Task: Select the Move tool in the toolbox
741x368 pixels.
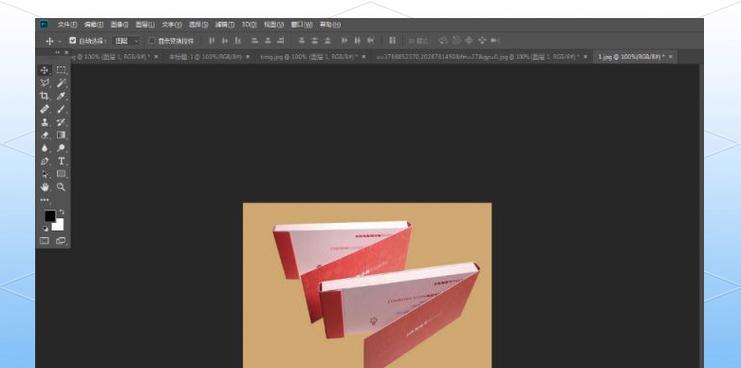Action: point(44,70)
